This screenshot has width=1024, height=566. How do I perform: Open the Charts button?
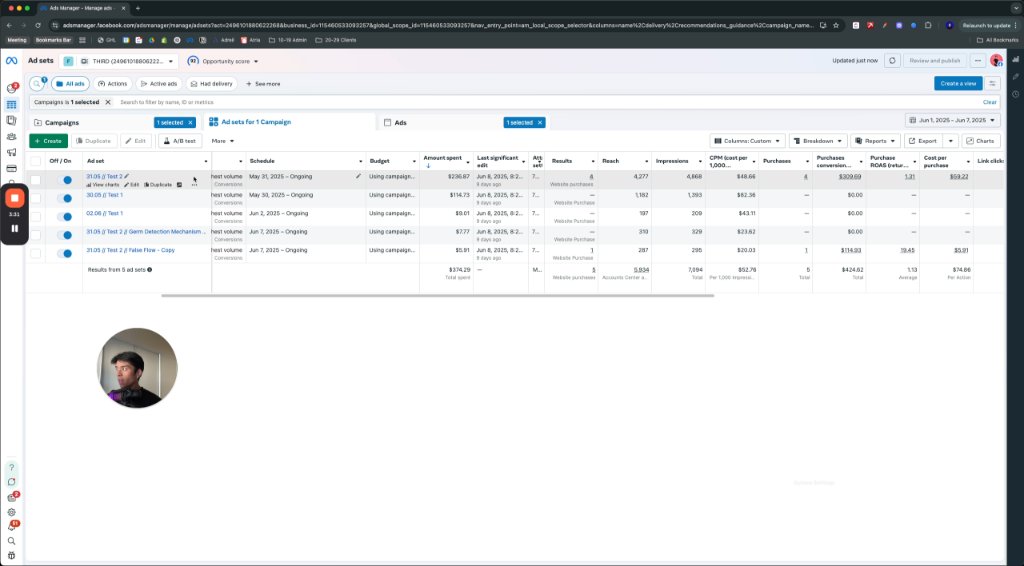pos(981,141)
